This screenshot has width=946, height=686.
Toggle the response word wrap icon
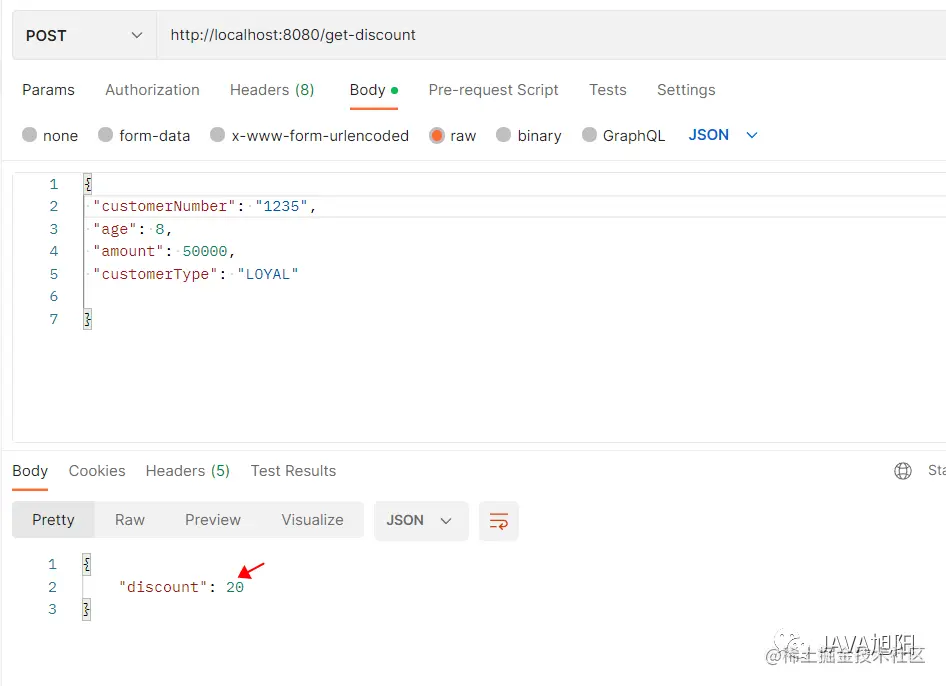[499, 521]
